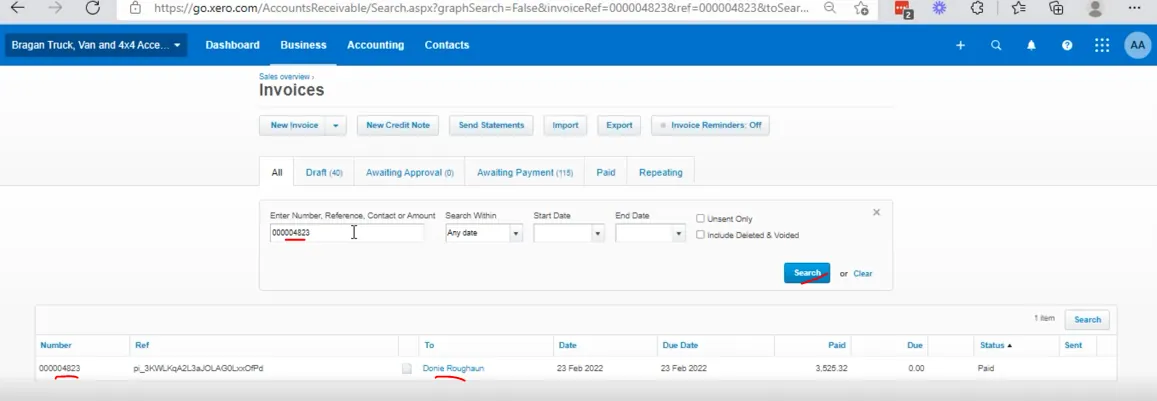Viewport: 1157px width, 401px height.
Task: Sort by the Due Date column header
Action: (680, 345)
